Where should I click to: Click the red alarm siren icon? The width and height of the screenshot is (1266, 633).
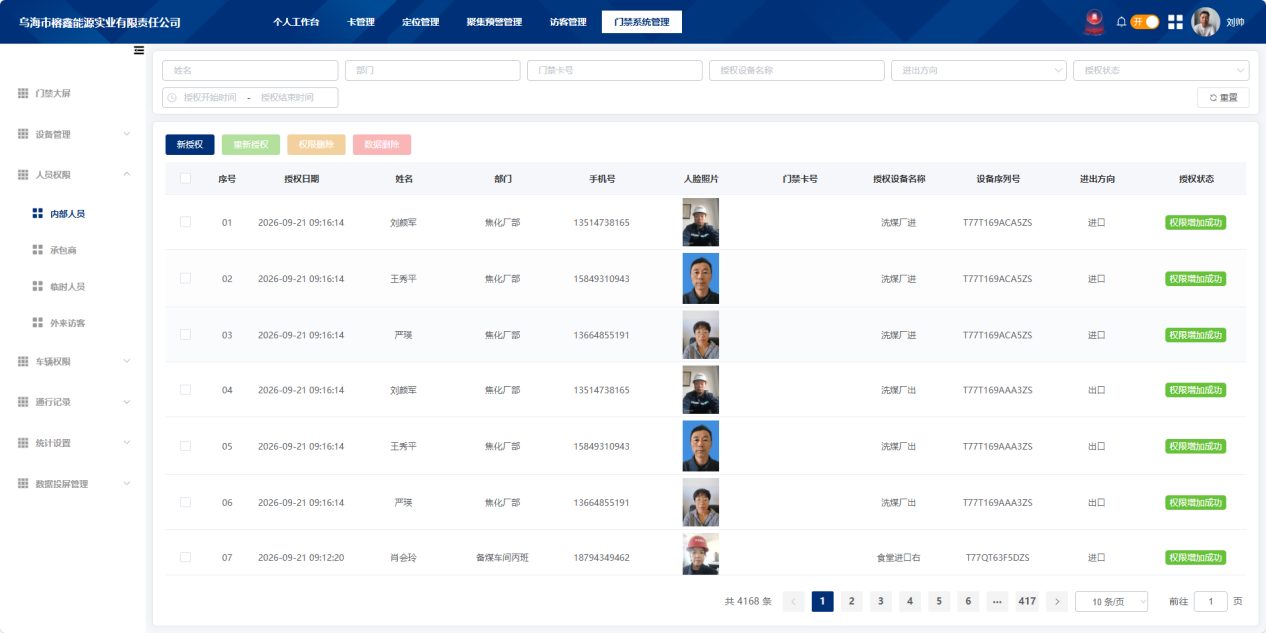coord(1094,22)
